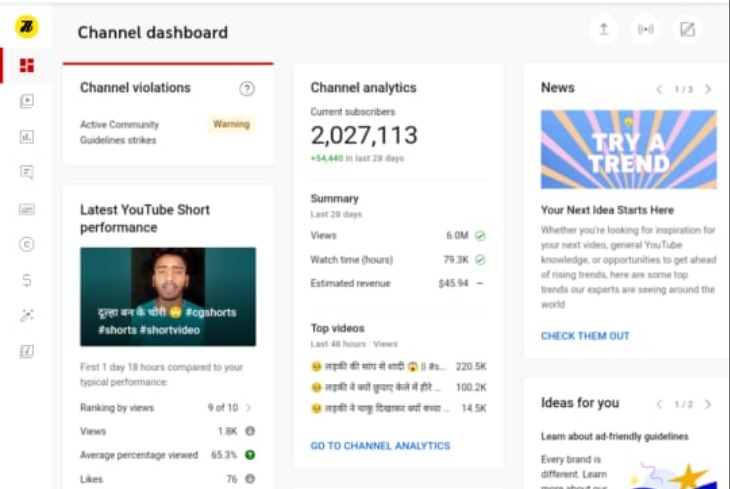The width and height of the screenshot is (730, 489).
Task: Open the Earn dollar icon in sidebar
Action: [27, 280]
